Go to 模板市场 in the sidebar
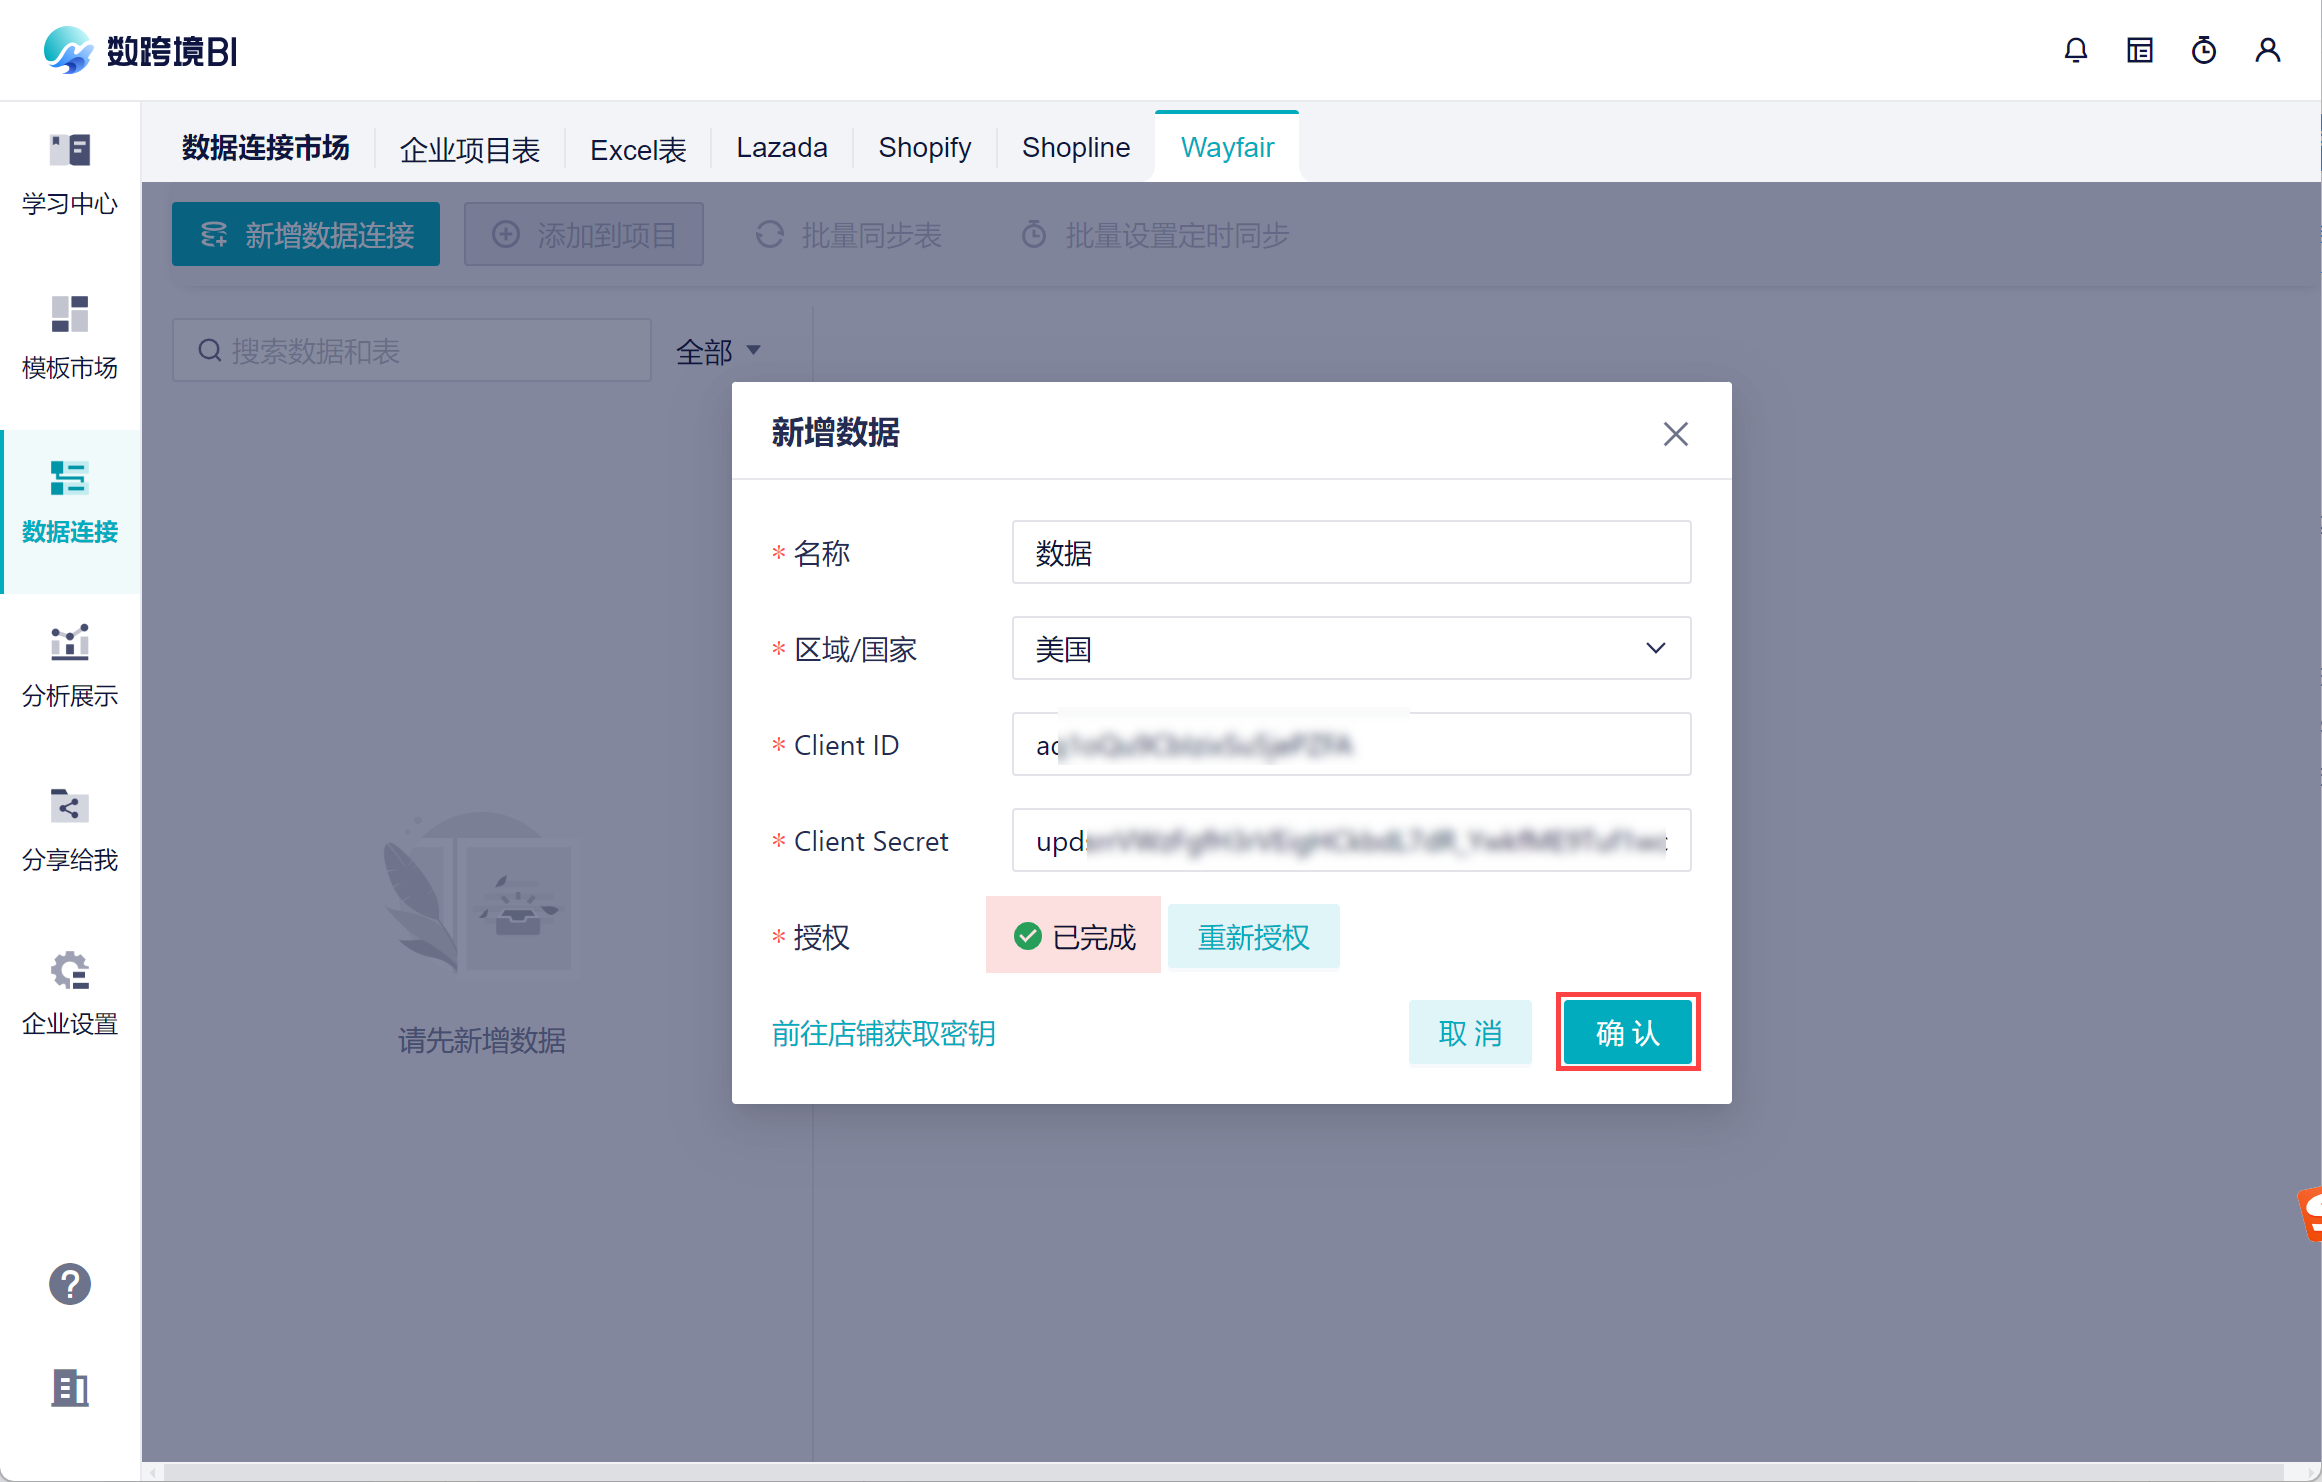Viewport: 2322px width, 1482px height. pyautogui.click(x=70, y=338)
